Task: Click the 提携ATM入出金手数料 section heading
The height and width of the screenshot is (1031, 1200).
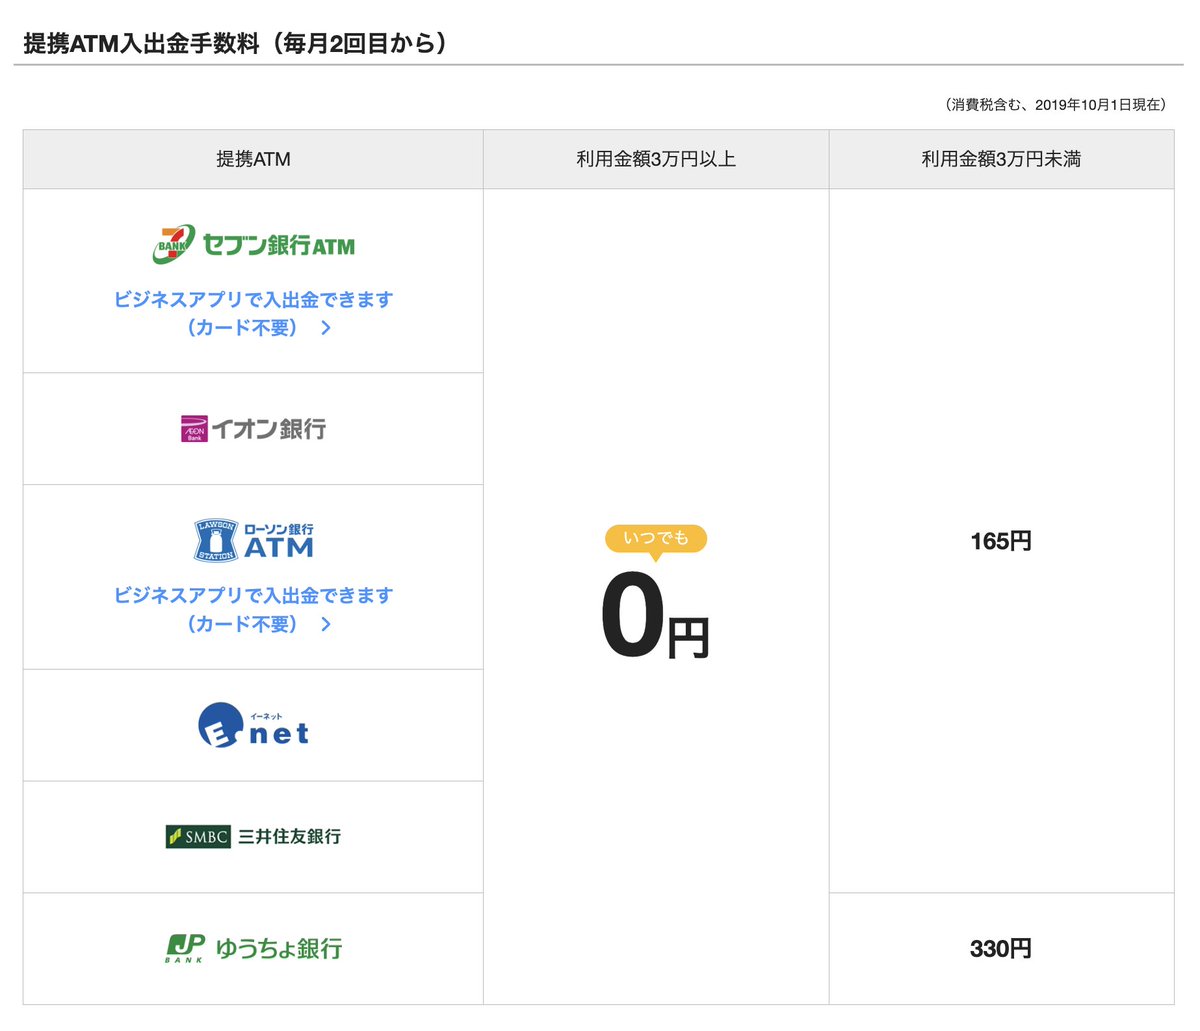Action: point(235,44)
